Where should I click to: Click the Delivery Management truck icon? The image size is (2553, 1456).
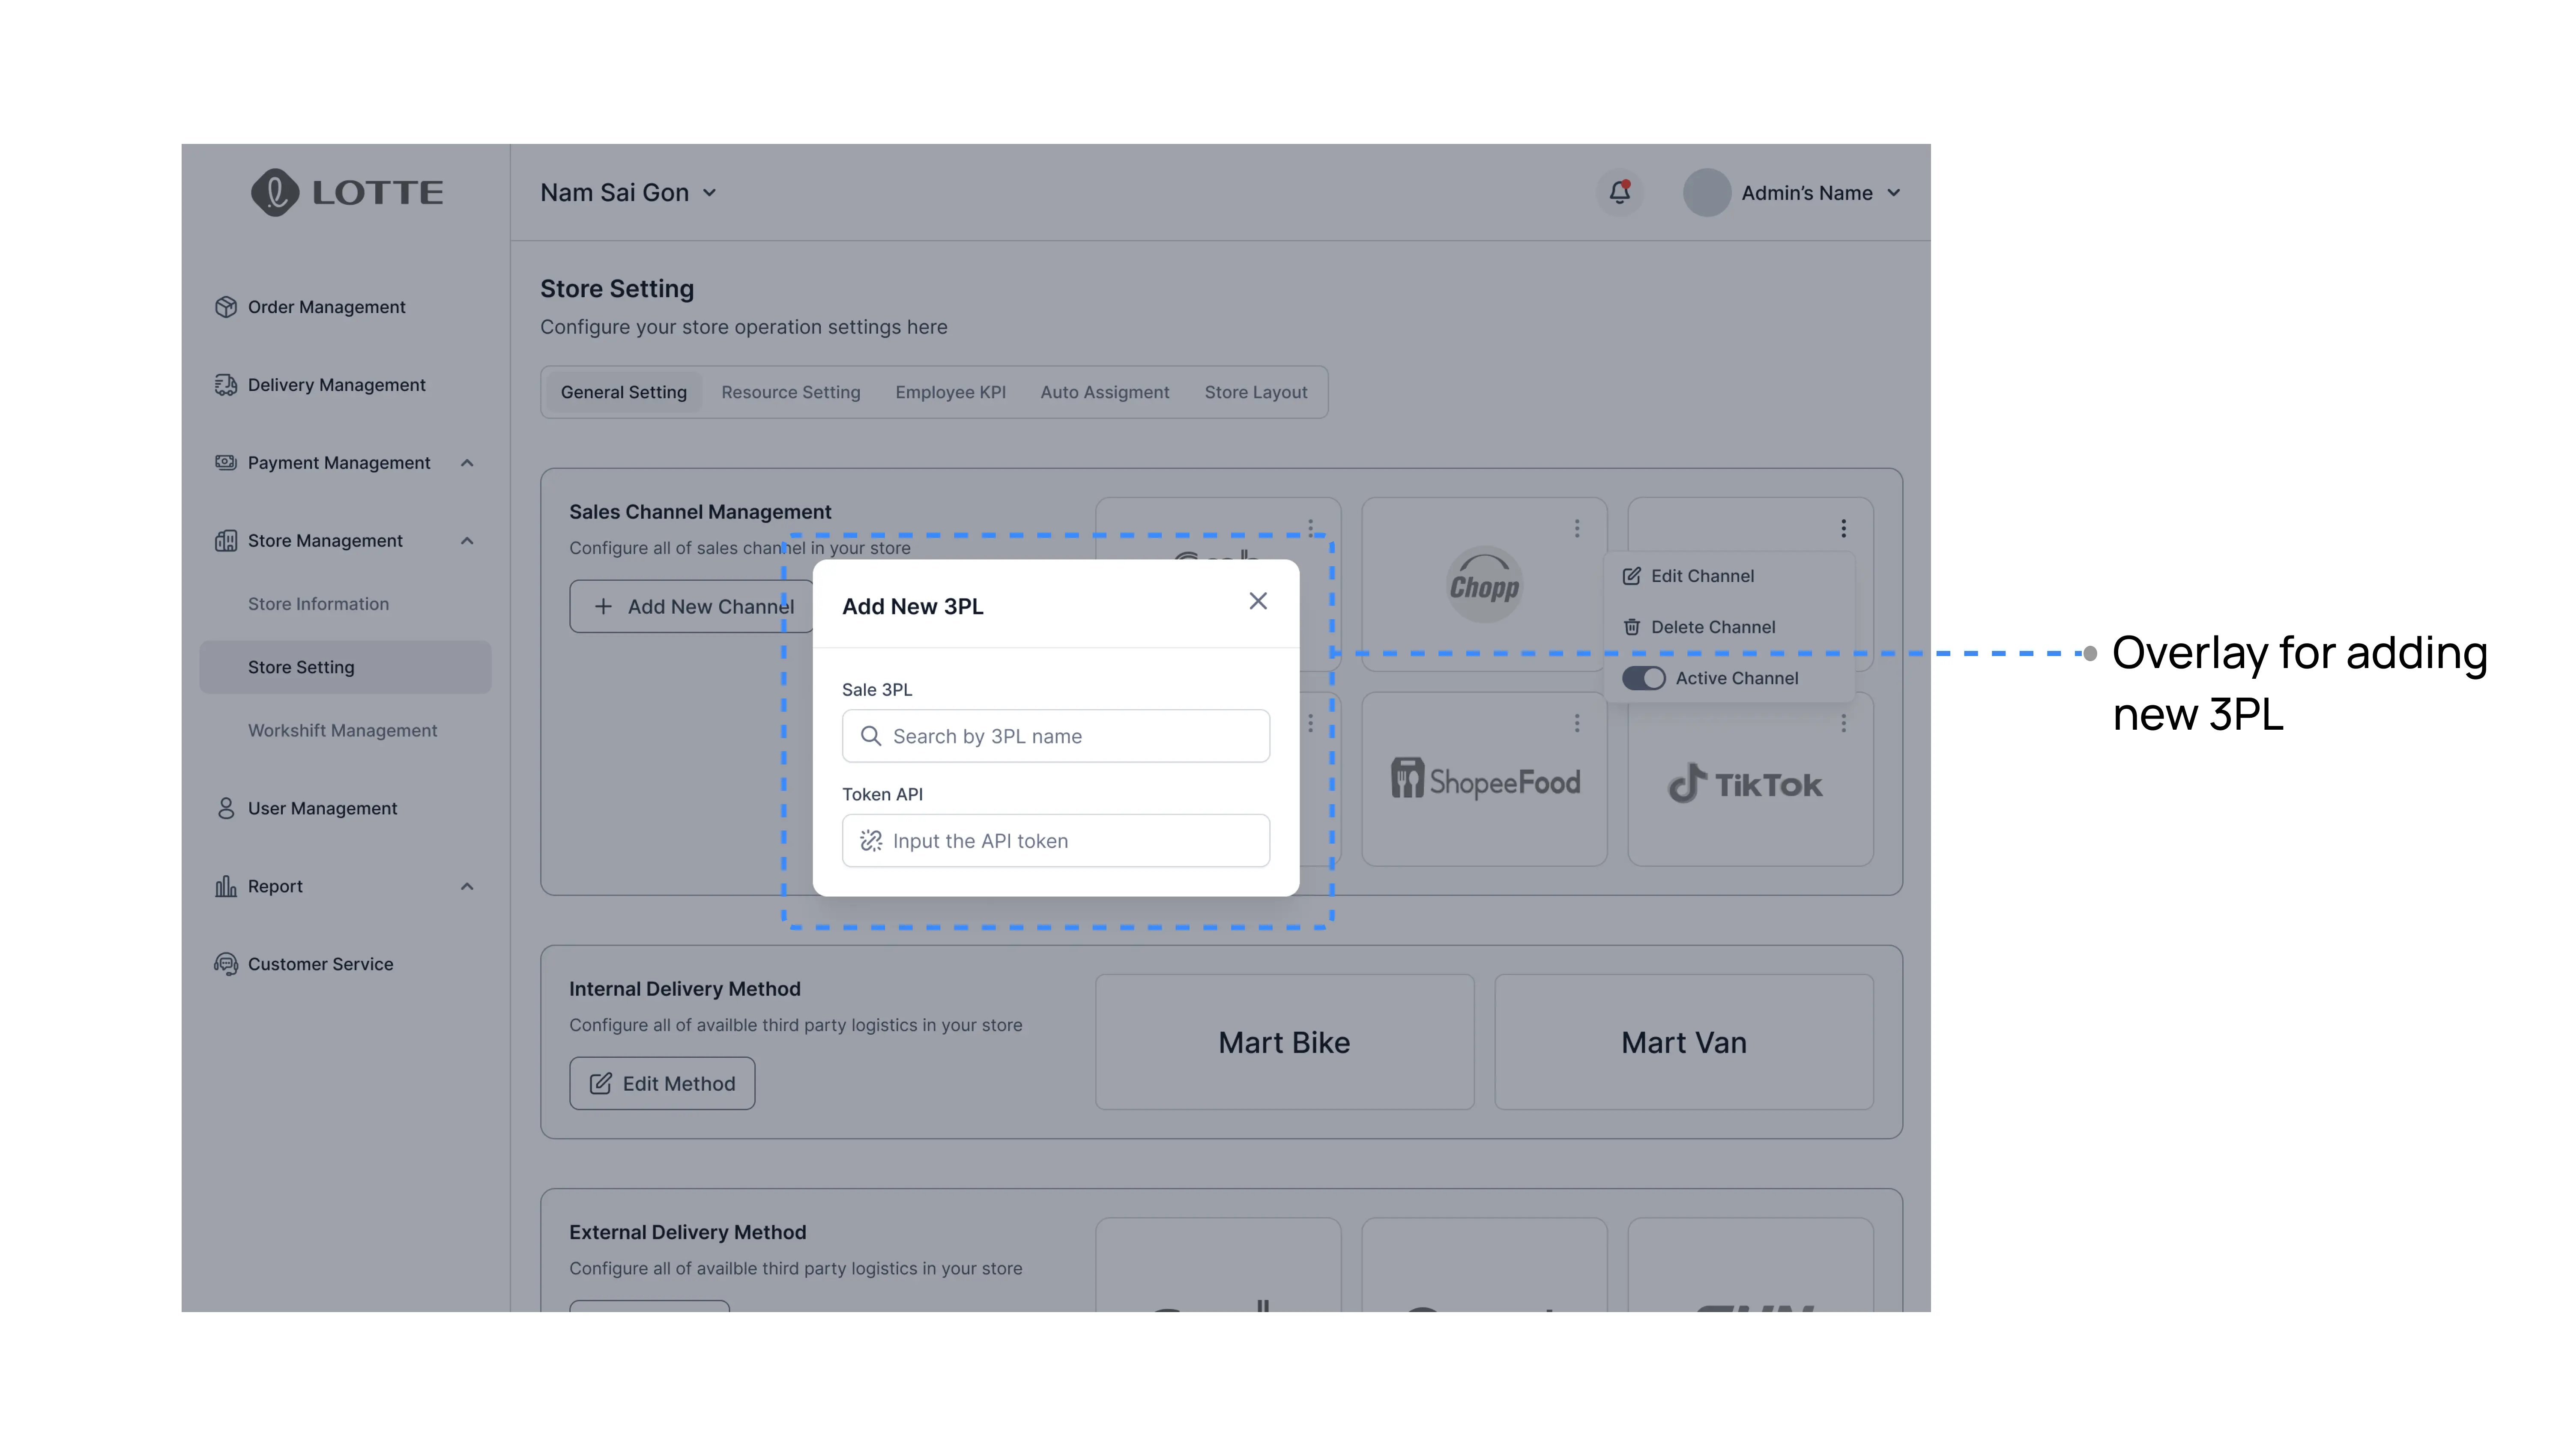(x=226, y=385)
